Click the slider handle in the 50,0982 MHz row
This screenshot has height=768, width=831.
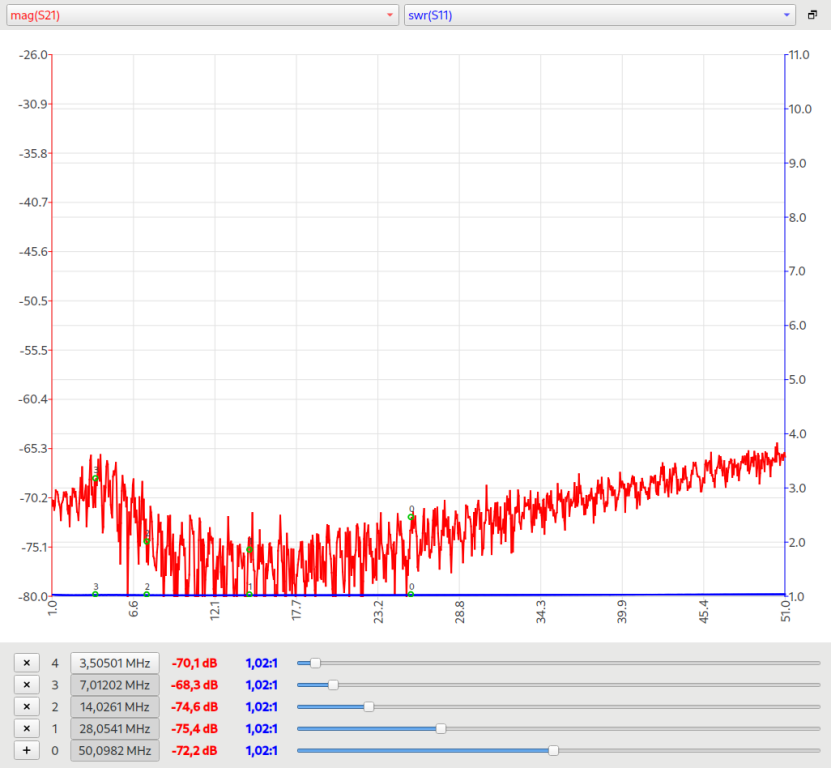tap(553, 751)
